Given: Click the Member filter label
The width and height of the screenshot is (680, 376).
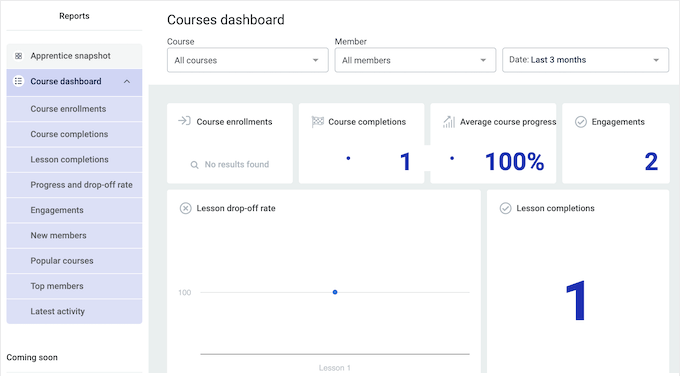Looking at the screenshot, I should tap(350, 42).
